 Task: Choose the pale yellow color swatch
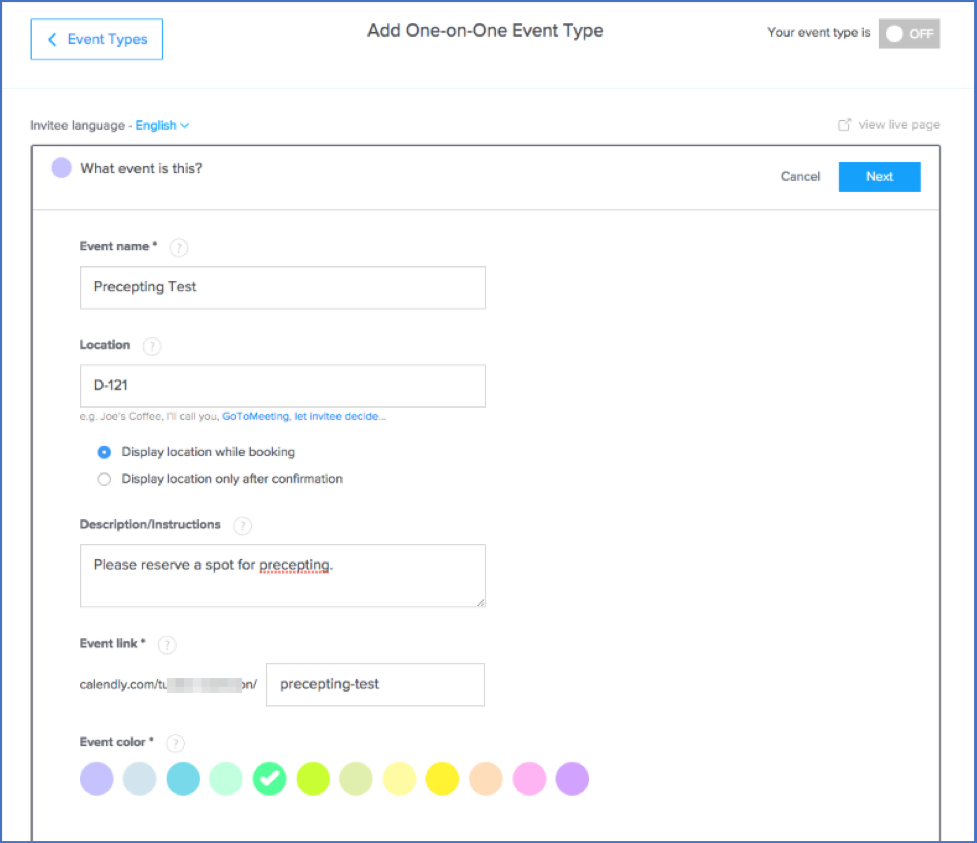[399, 779]
